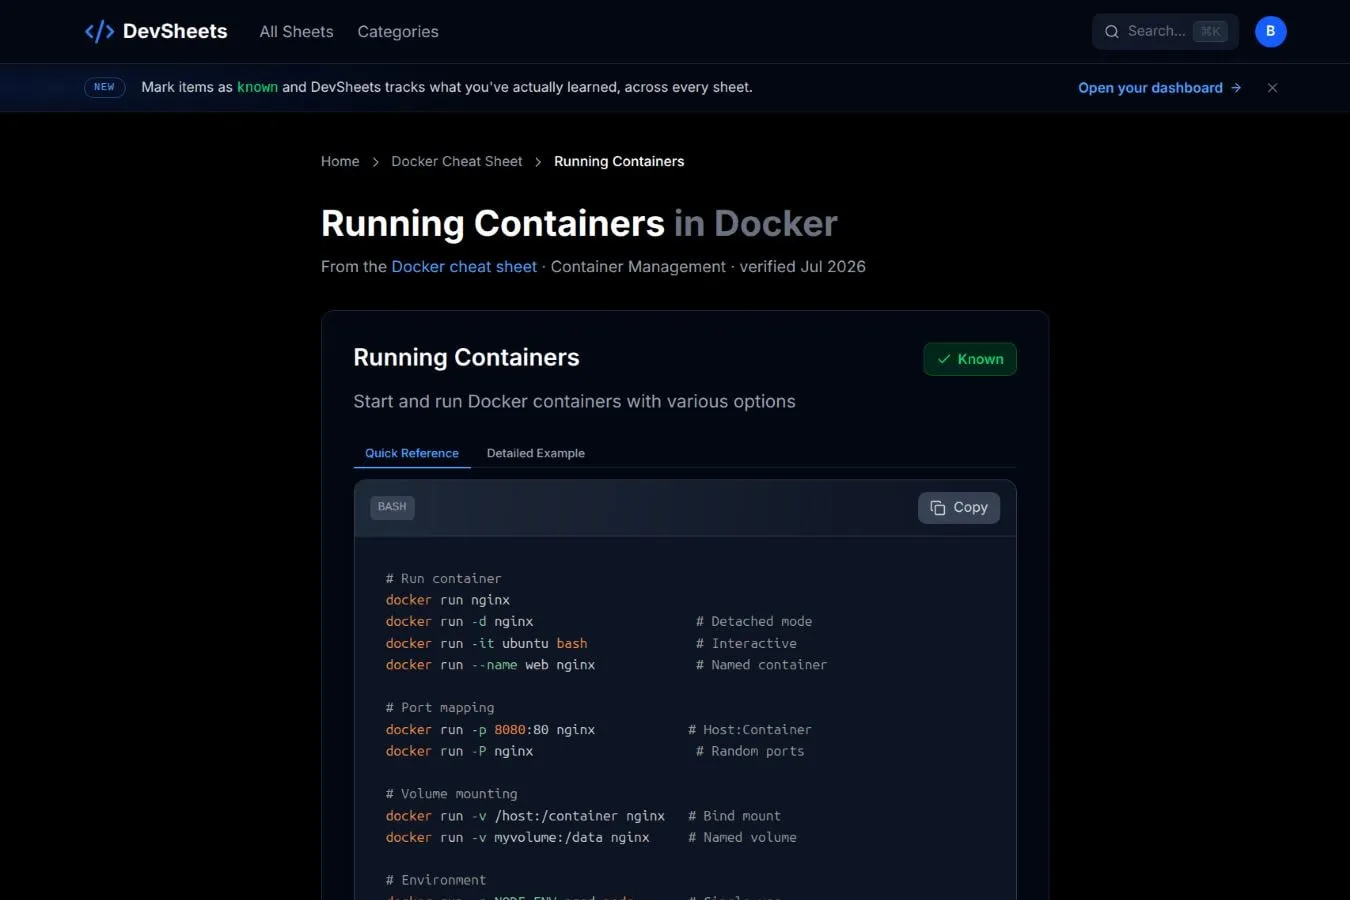The width and height of the screenshot is (1350, 900).
Task: Open Docker Cheat Sheet breadcrumb
Action: [x=457, y=161]
